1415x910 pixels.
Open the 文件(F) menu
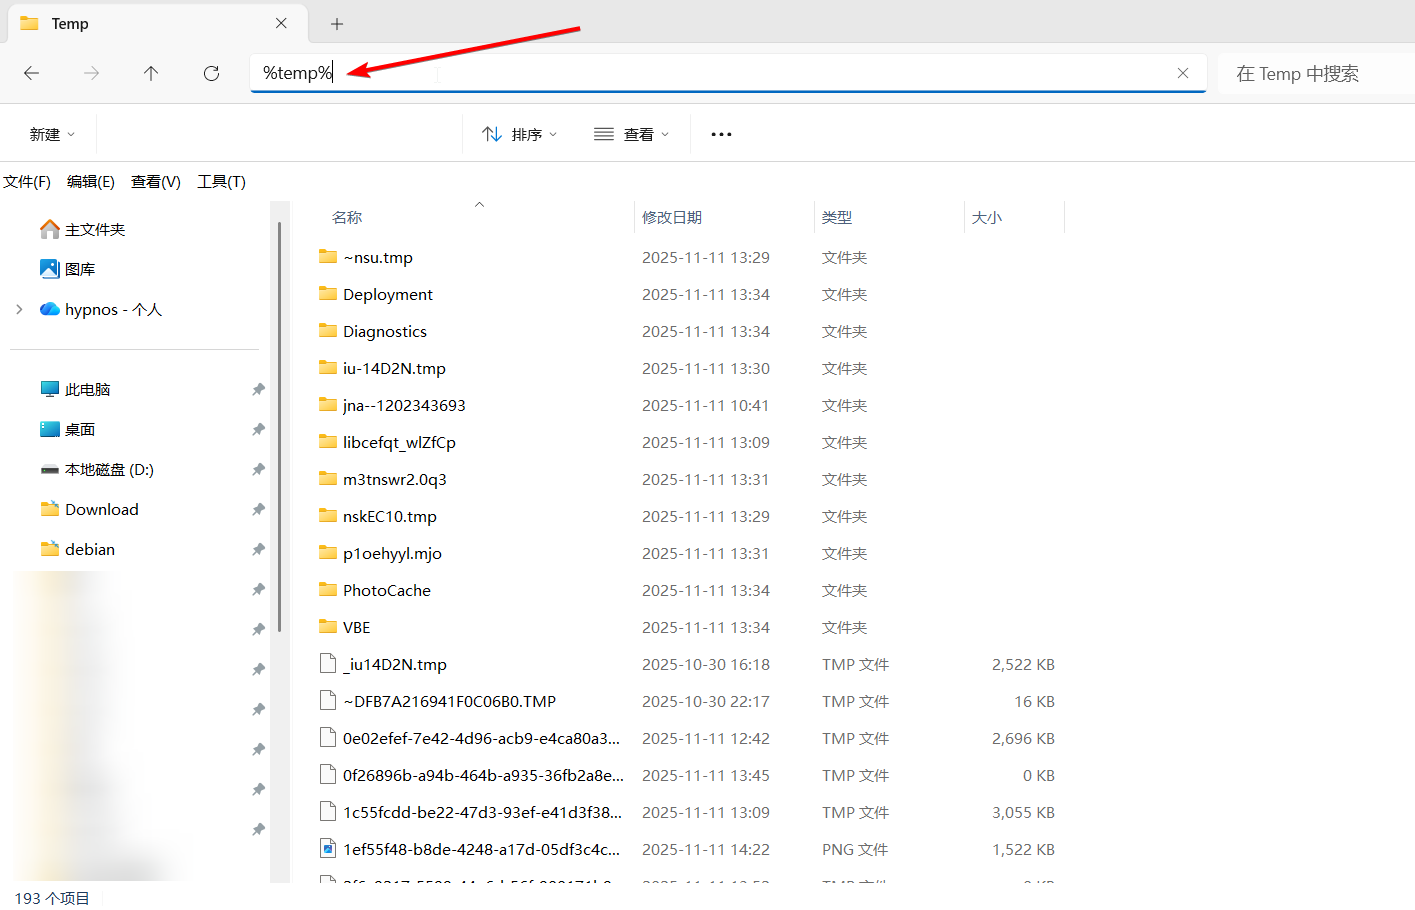point(27,181)
